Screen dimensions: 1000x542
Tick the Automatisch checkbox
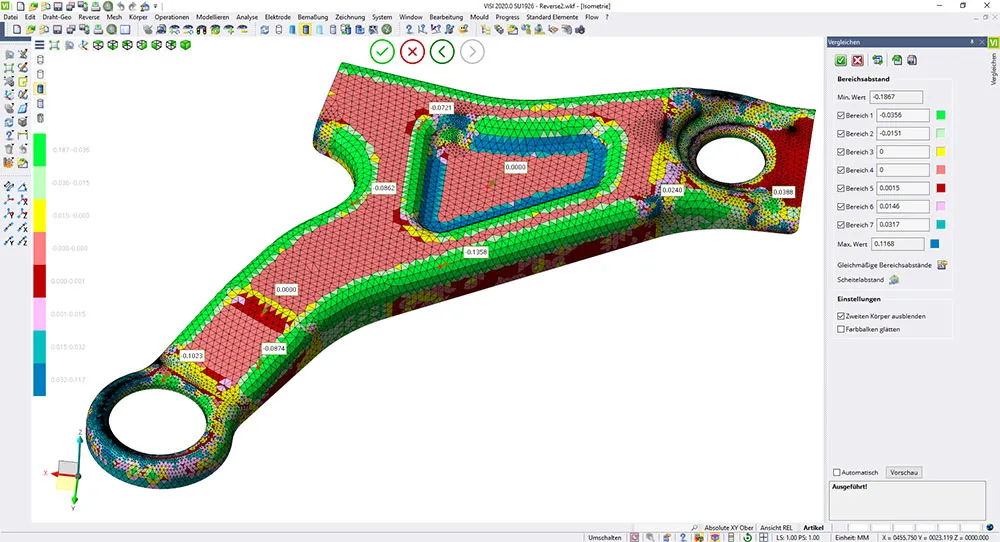coord(837,472)
